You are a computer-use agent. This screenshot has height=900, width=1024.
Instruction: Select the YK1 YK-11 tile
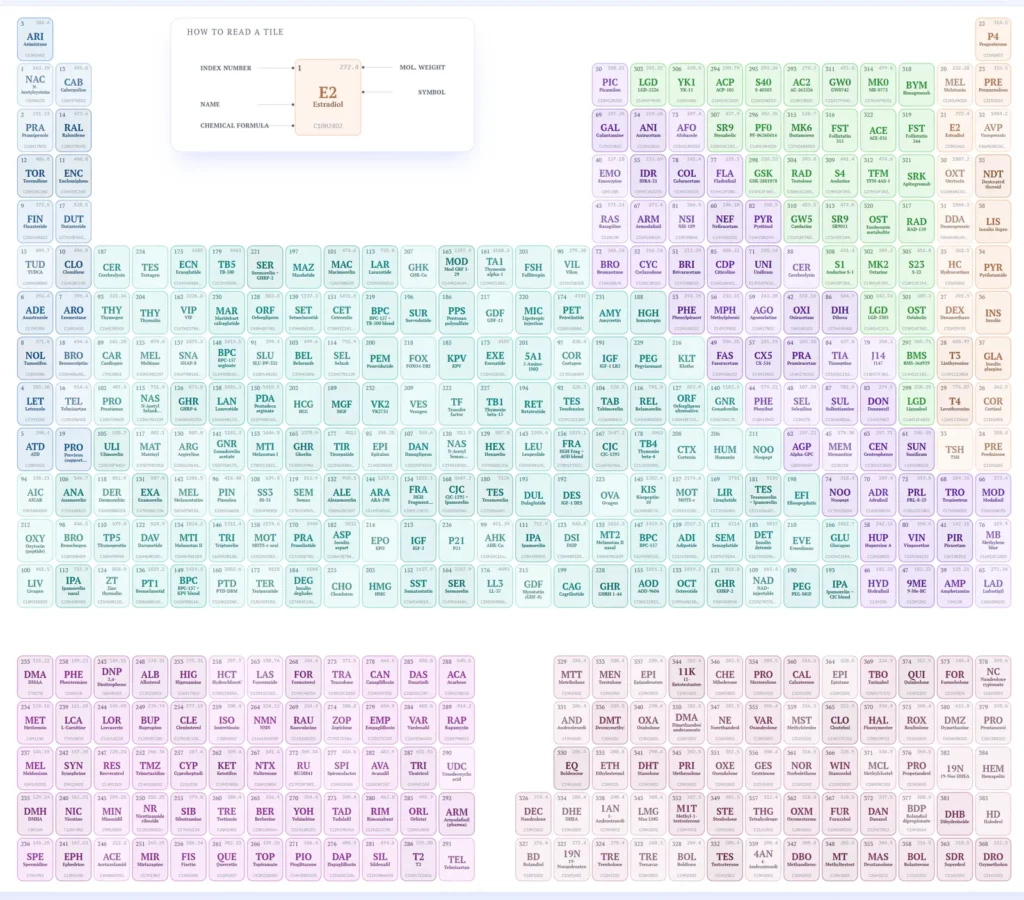[686, 85]
